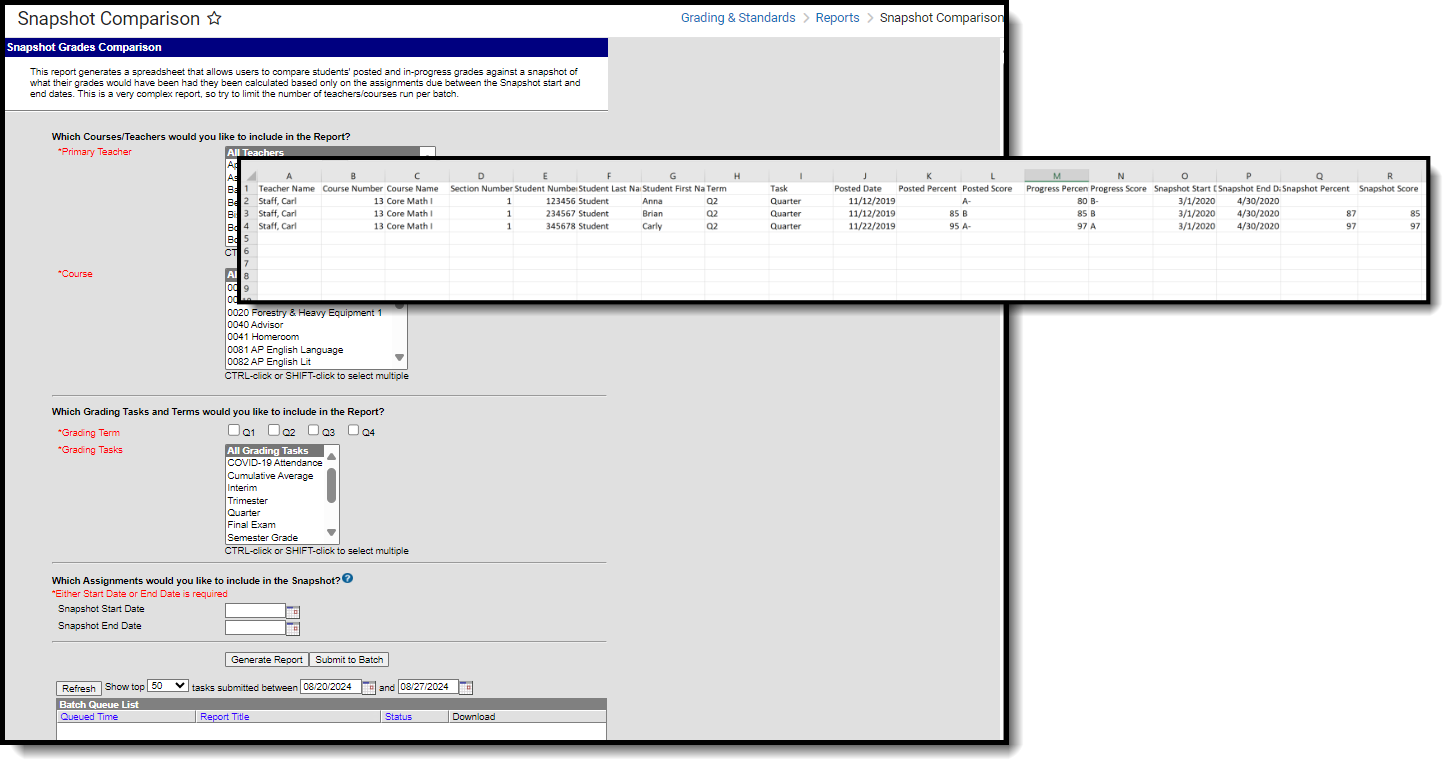Viewport: 1451px width, 770px height.
Task: Sort batch queue by Report Title
Action: pos(225,717)
